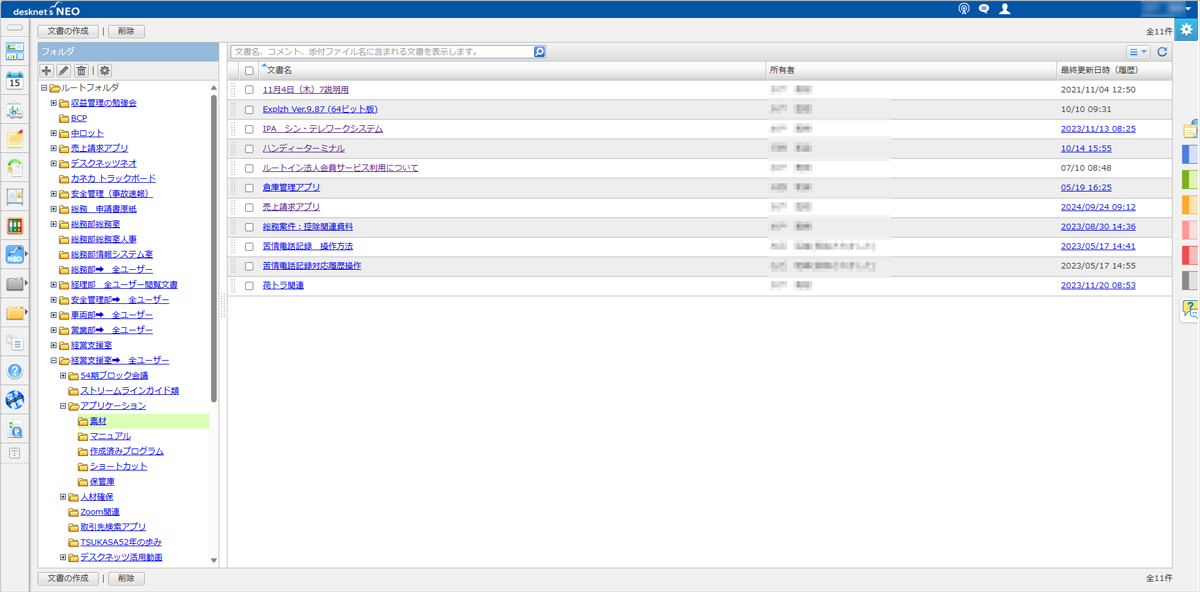Click the green sticky note color tab
This screenshot has width=1200, height=592.
(x=1190, y=180)
